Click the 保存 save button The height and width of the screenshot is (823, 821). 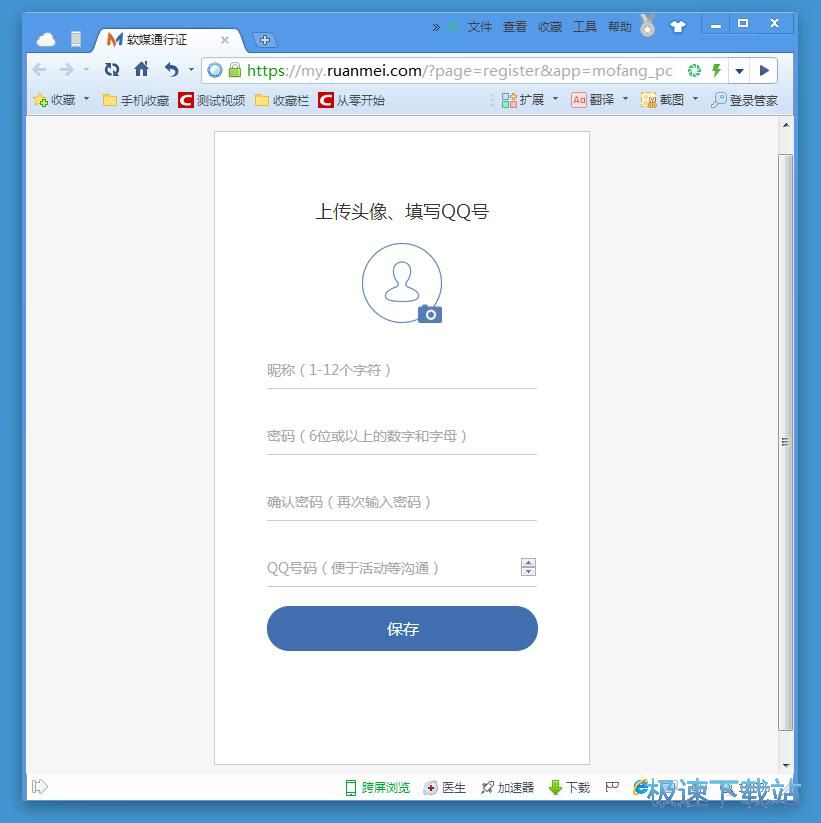(402, 629)
